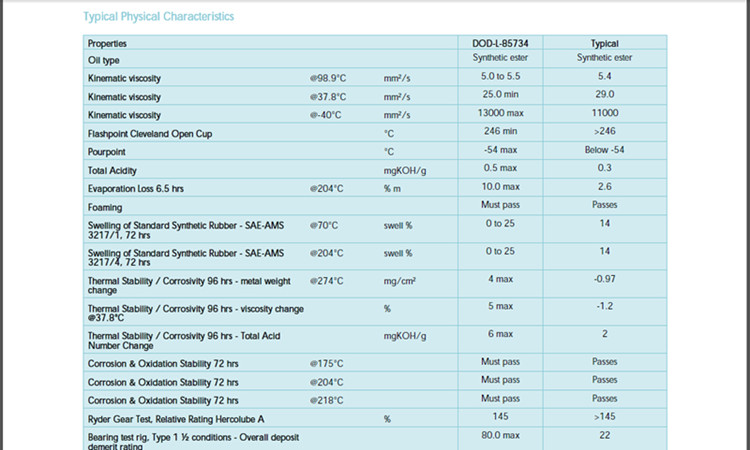The height and width of the screenshot is (450, 750).
Task: Click the 'DOD-L-85734' column header
Action: pyautogui.click(x=500, y=44)
